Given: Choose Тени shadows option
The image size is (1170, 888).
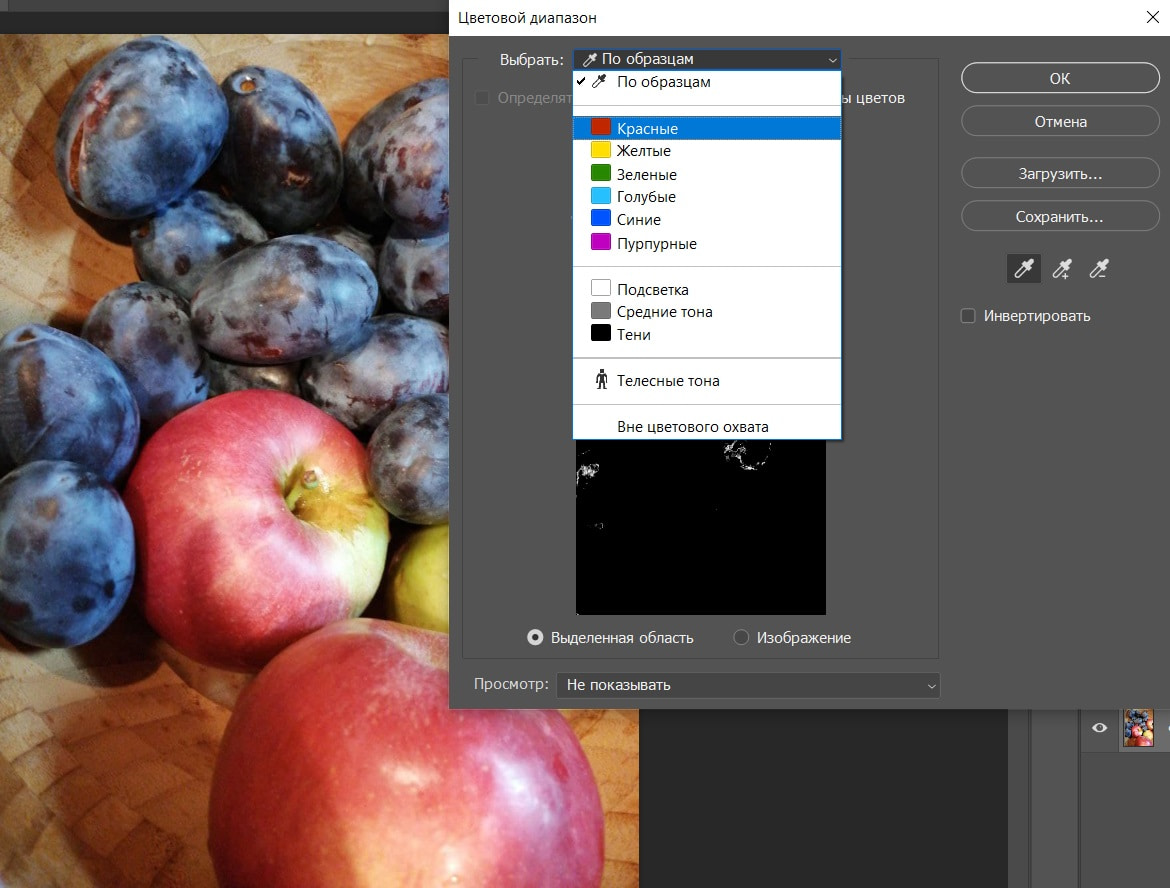Looking at the screenshot, I should pyautogui.click(x=707, y=334).
